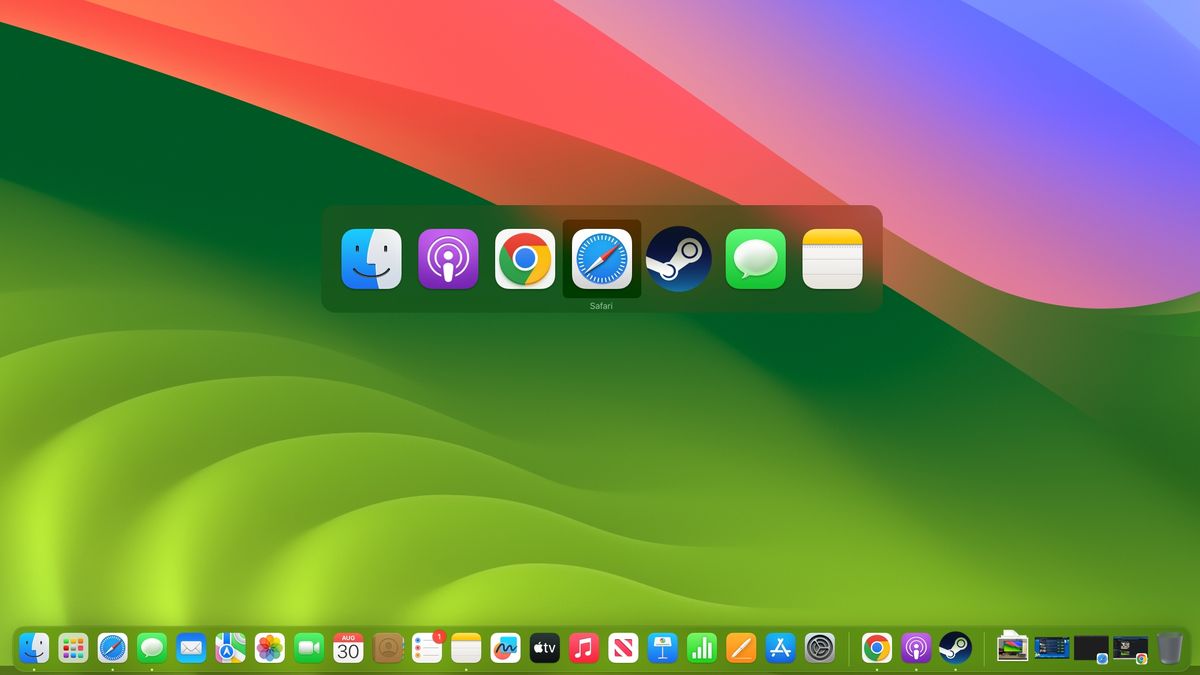Image resolution: width=1200 pixels, height=675 pixels.
Task: Launch Apple Music from the Dock
Action: click(x=583, y=648)
